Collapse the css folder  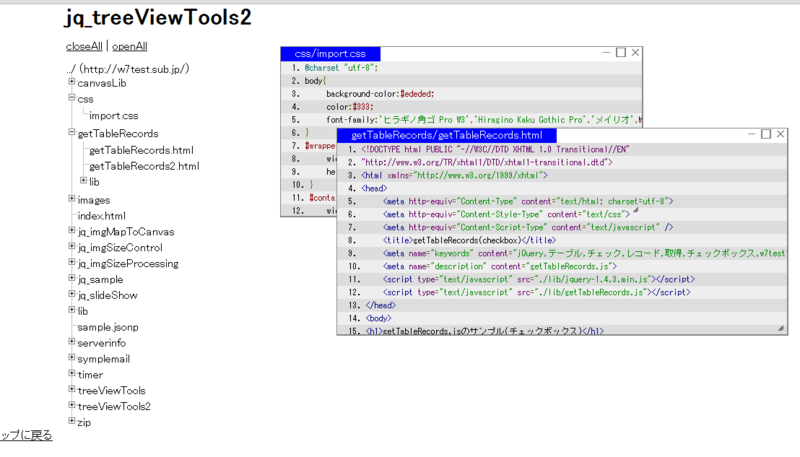coord(71,97)
